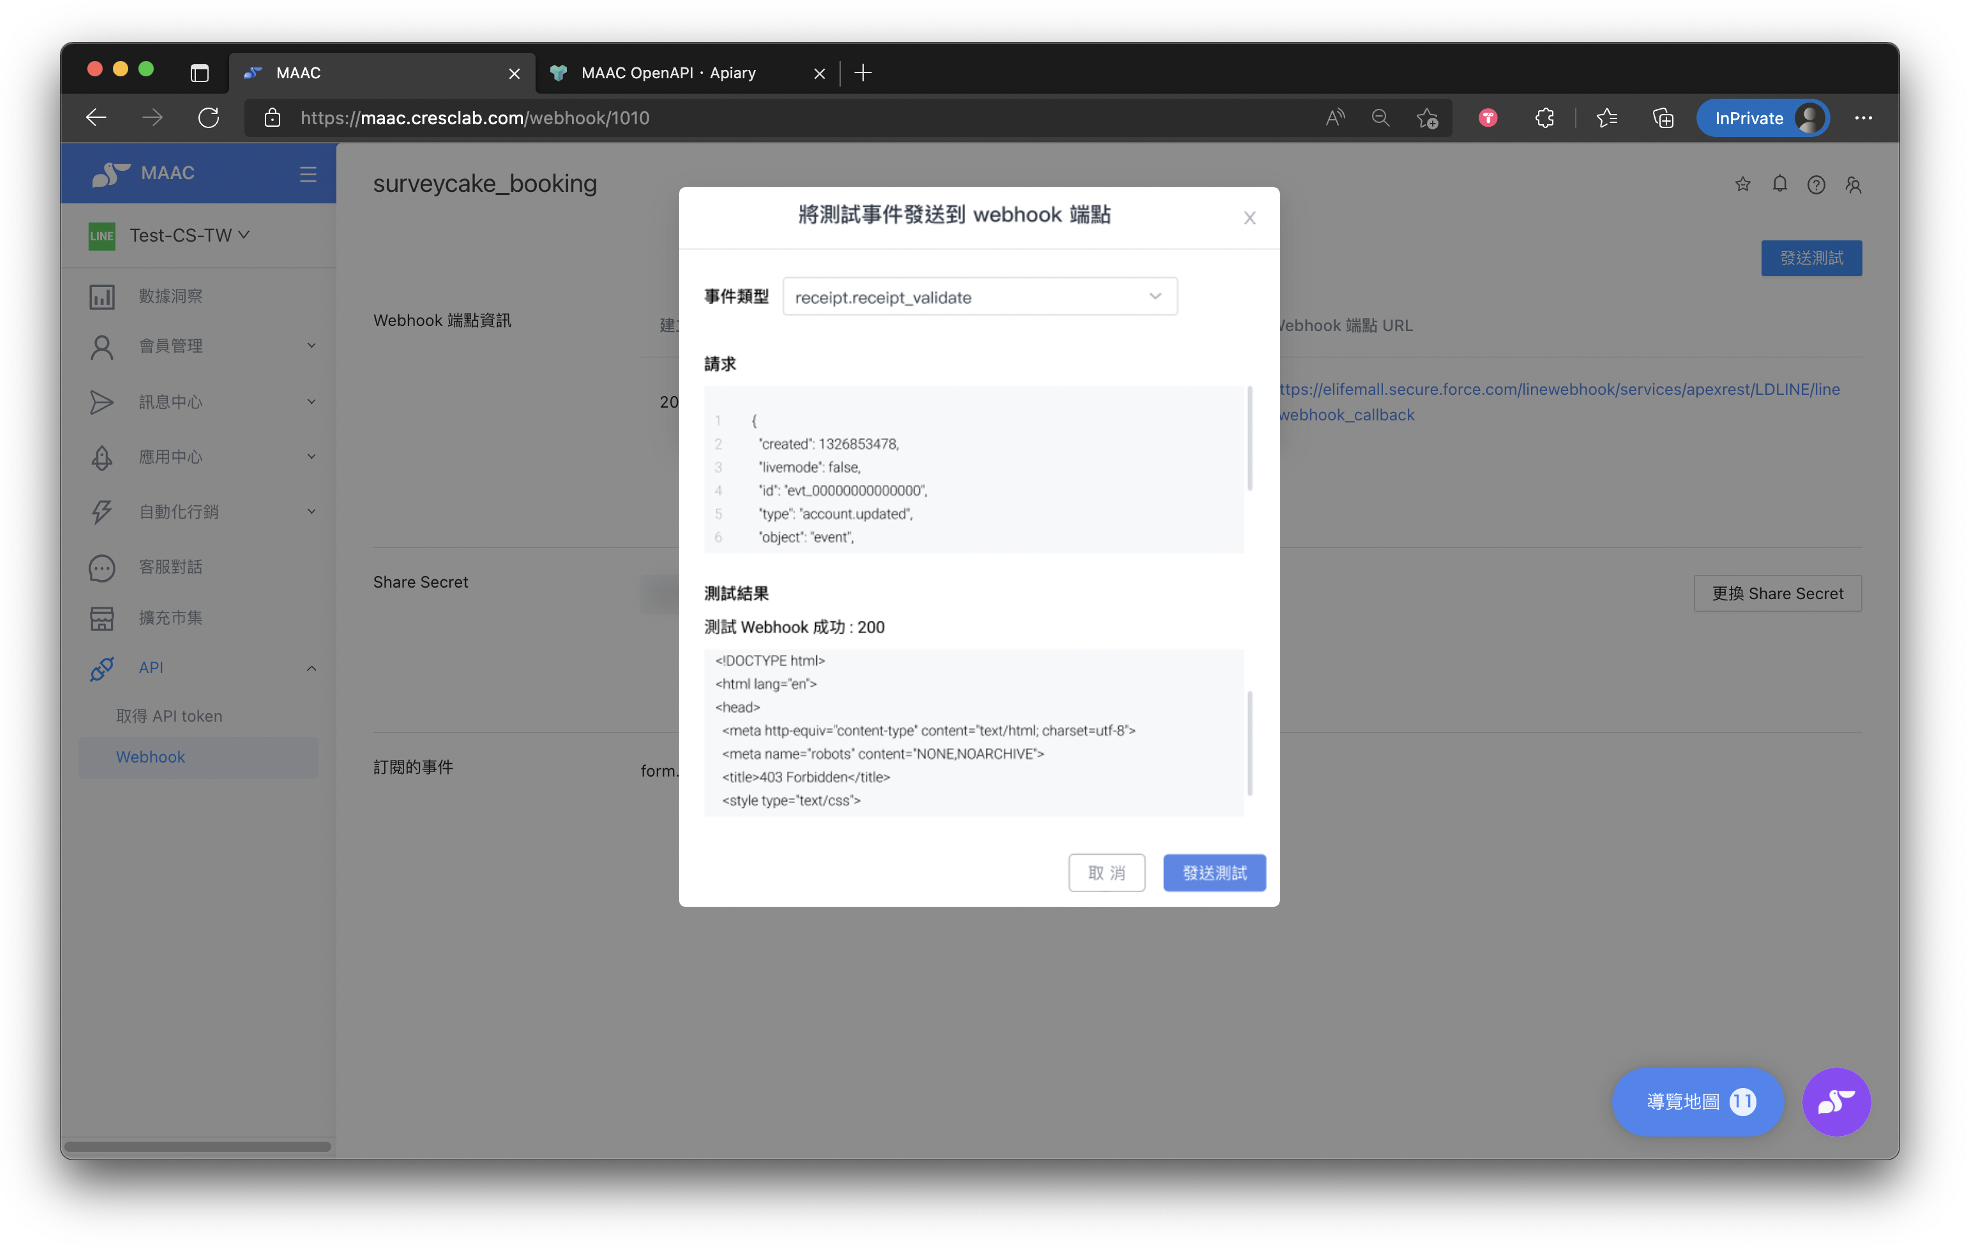Image resolution: width=1966 pixels, height=1250 pixels.
Task: Close the webhook test dialog
Action: (x=1249, y=218)
